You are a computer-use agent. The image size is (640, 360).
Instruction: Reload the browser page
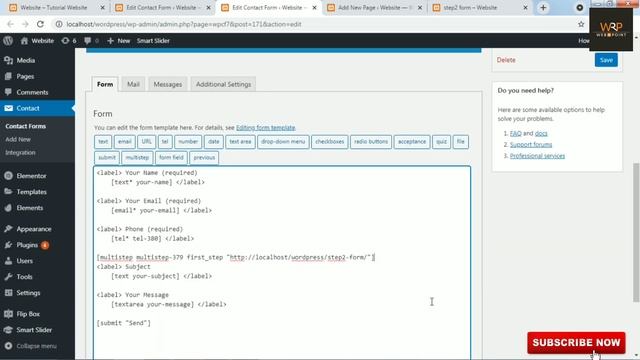click(40, 24)
